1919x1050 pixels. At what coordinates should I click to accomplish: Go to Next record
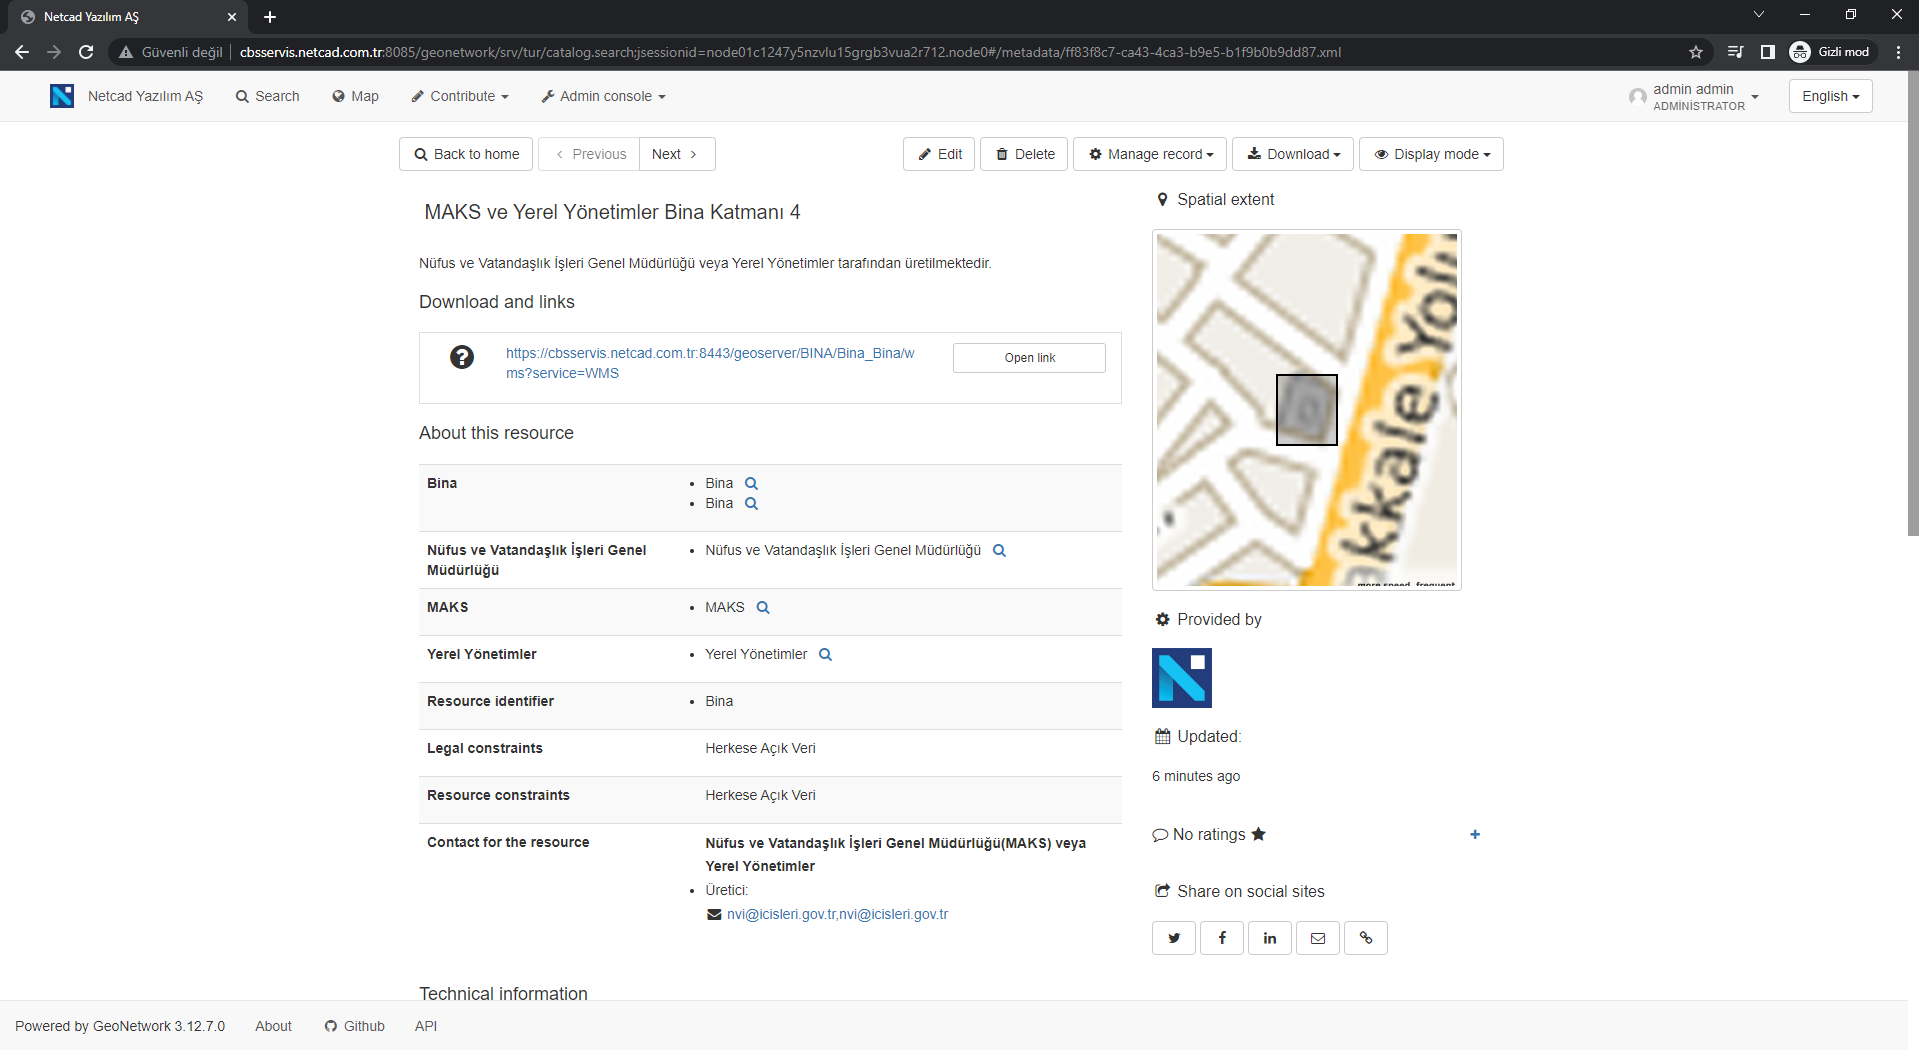point(677,154)
